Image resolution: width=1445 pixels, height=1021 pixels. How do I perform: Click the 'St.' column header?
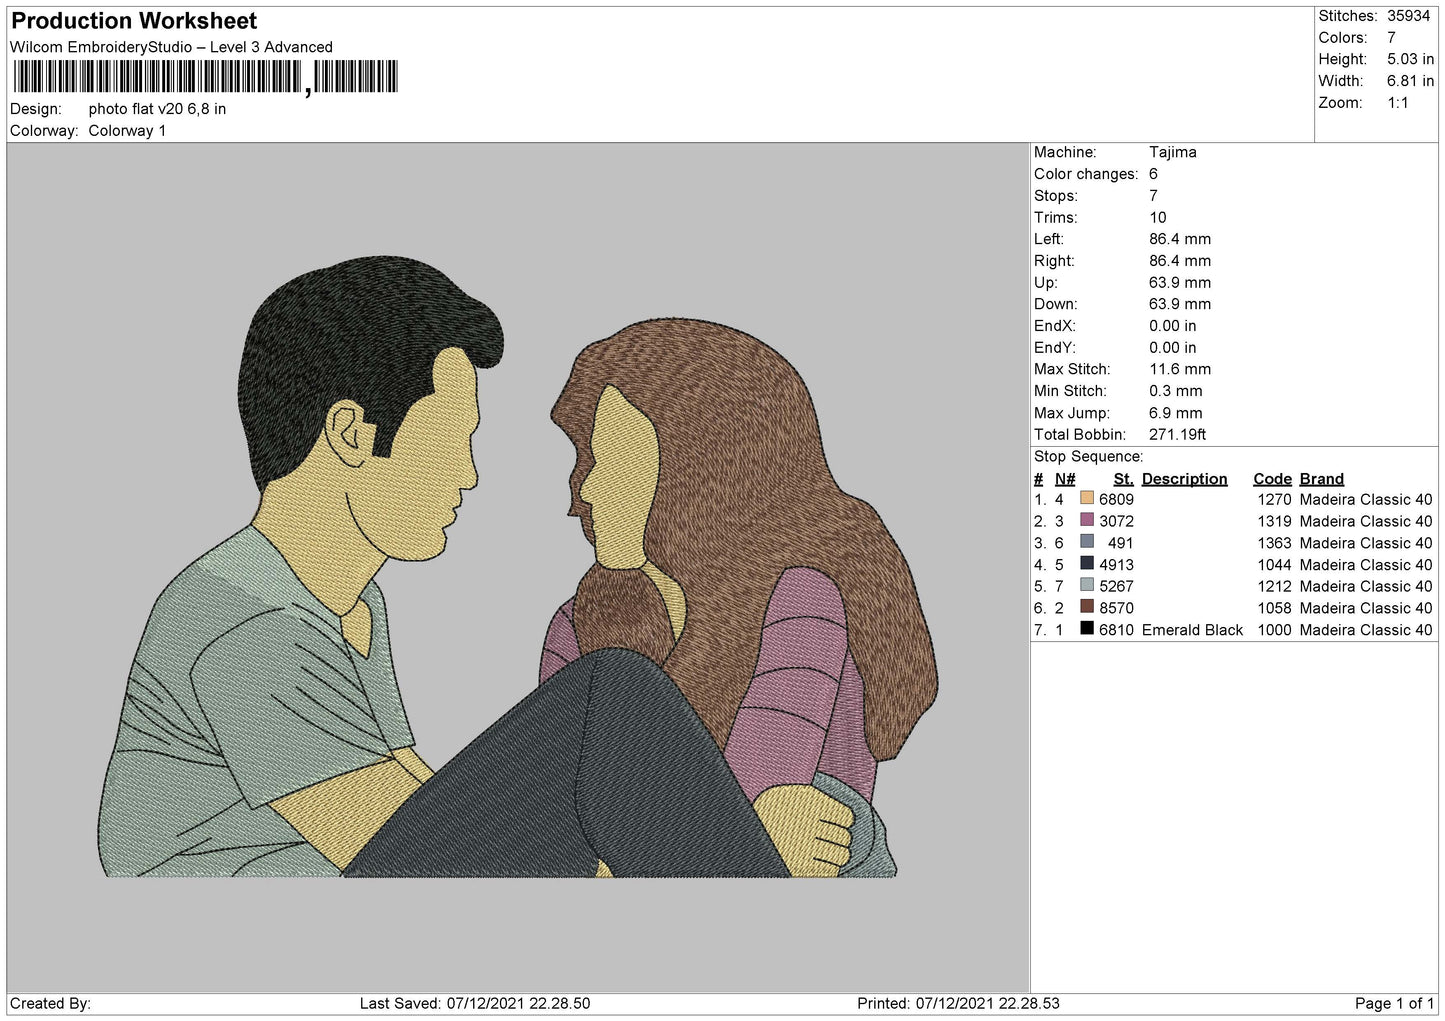point(1123,479)
